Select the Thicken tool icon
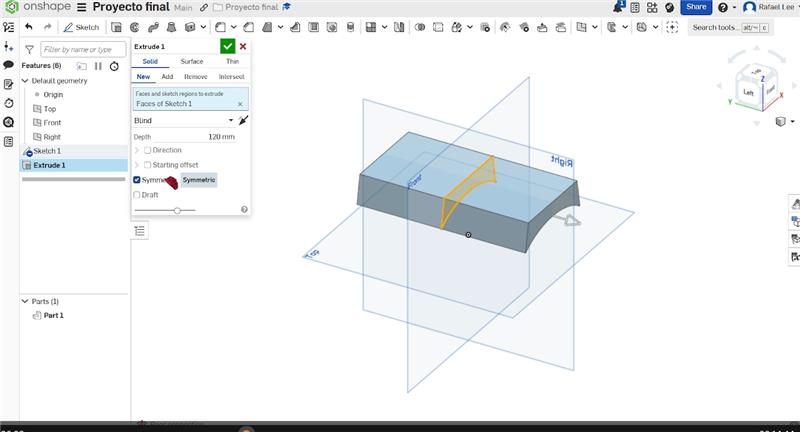Viewport: 800px width, 432px height. point(190,27)
